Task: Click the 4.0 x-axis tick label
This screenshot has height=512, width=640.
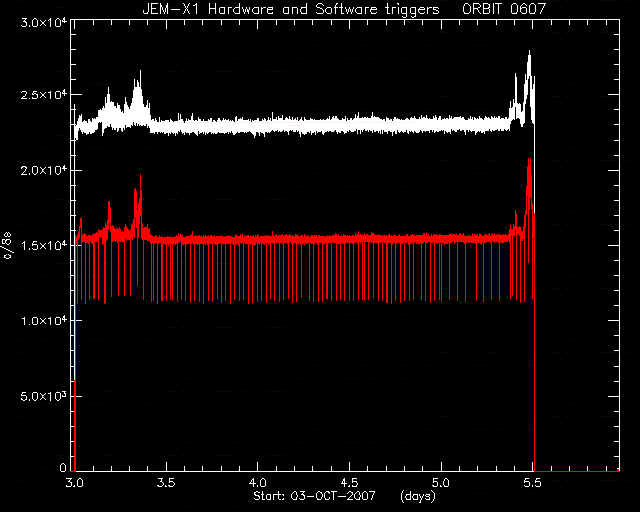Action: (x=258, y=483)
